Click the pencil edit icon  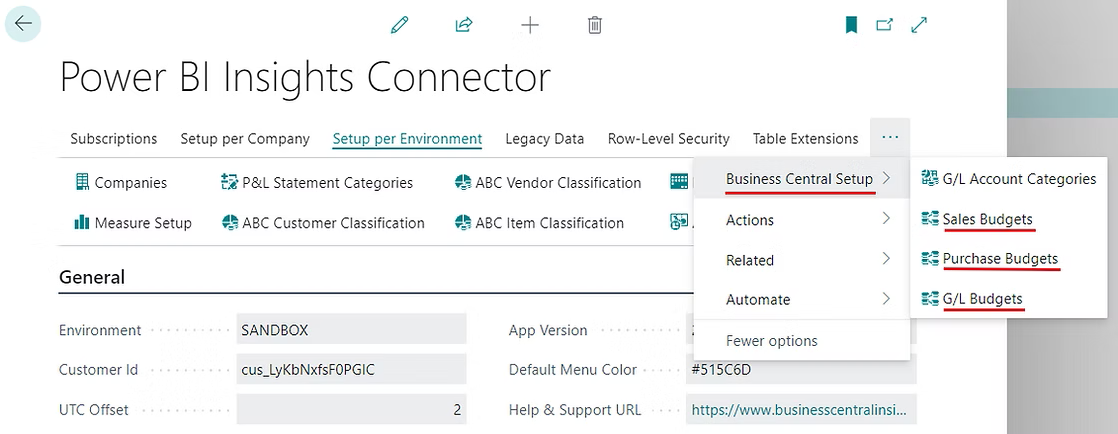click(399, 25)
